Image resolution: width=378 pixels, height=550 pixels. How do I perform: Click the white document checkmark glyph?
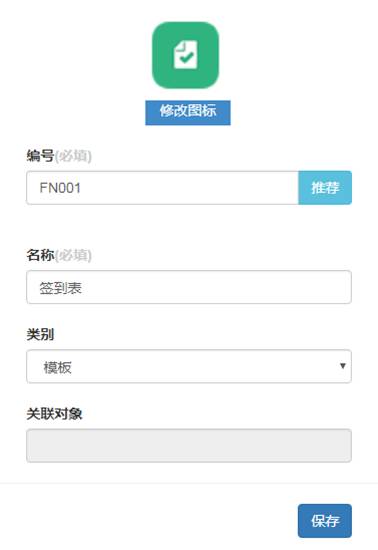185,55
